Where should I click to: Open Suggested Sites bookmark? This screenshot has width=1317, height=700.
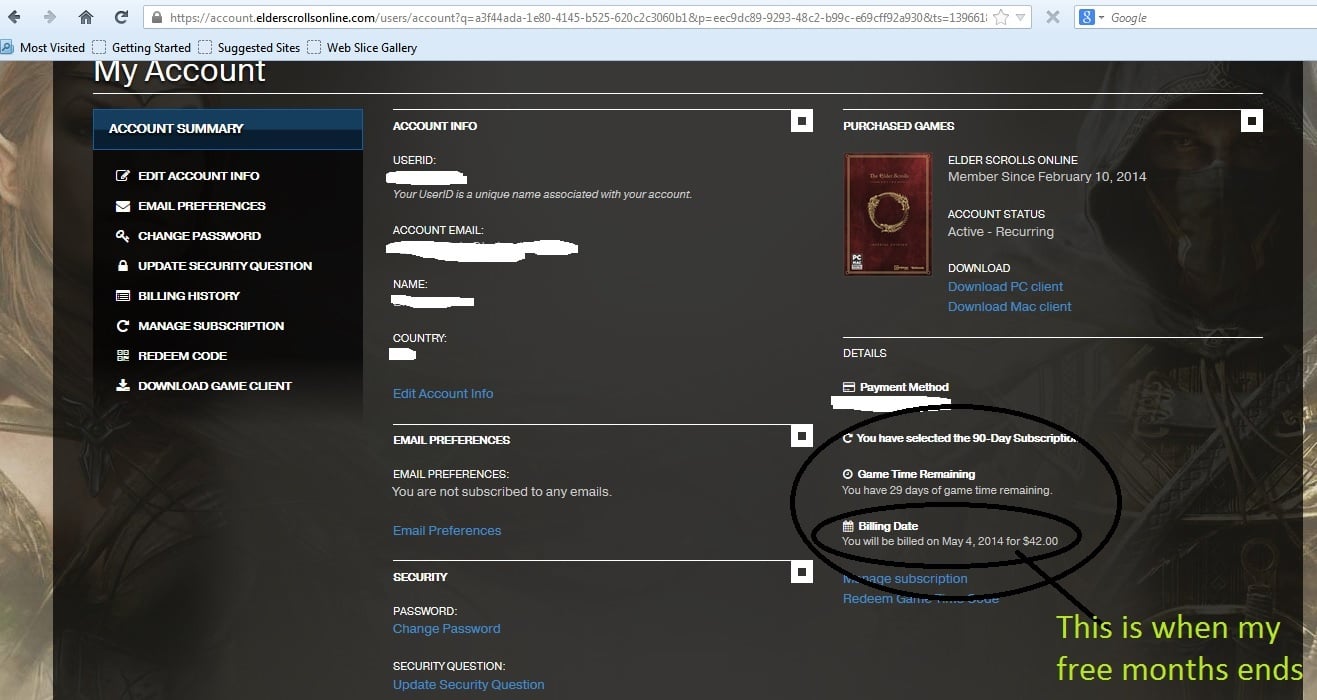coord(249,47)
